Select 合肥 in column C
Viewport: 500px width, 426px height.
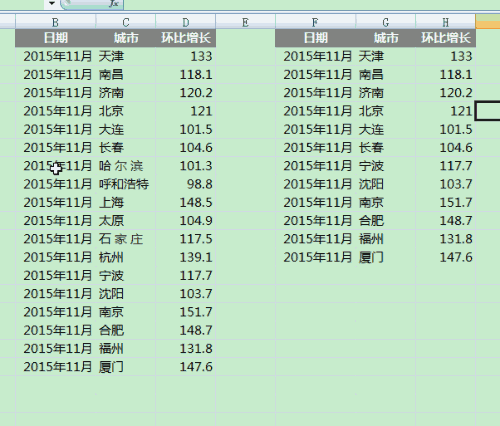pyautogui.click(x=126, y=330)
